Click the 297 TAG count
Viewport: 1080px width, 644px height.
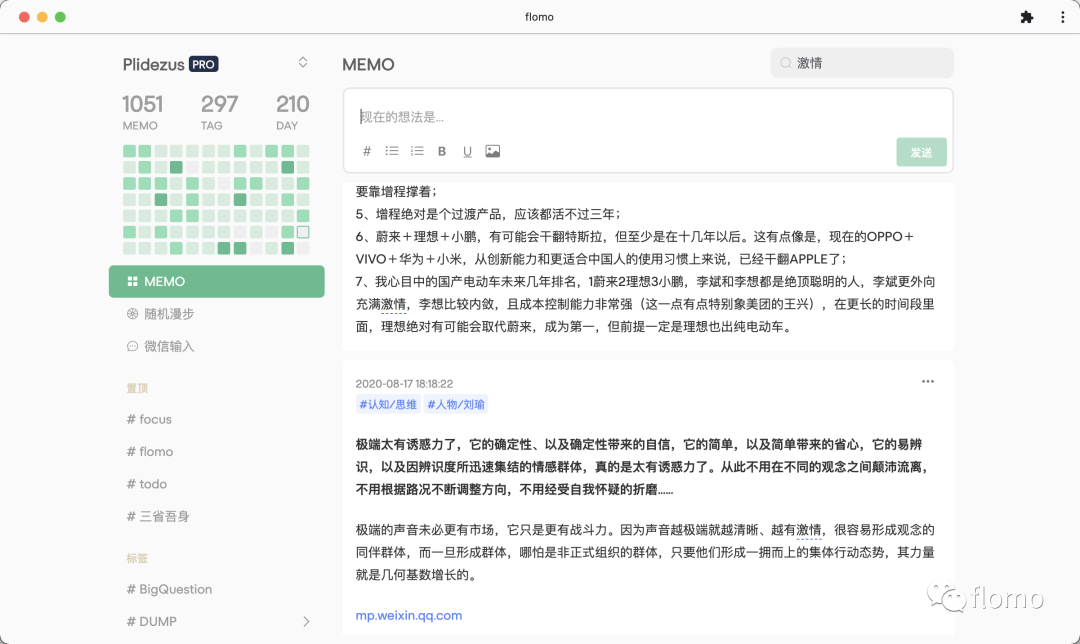pos(219,112)
